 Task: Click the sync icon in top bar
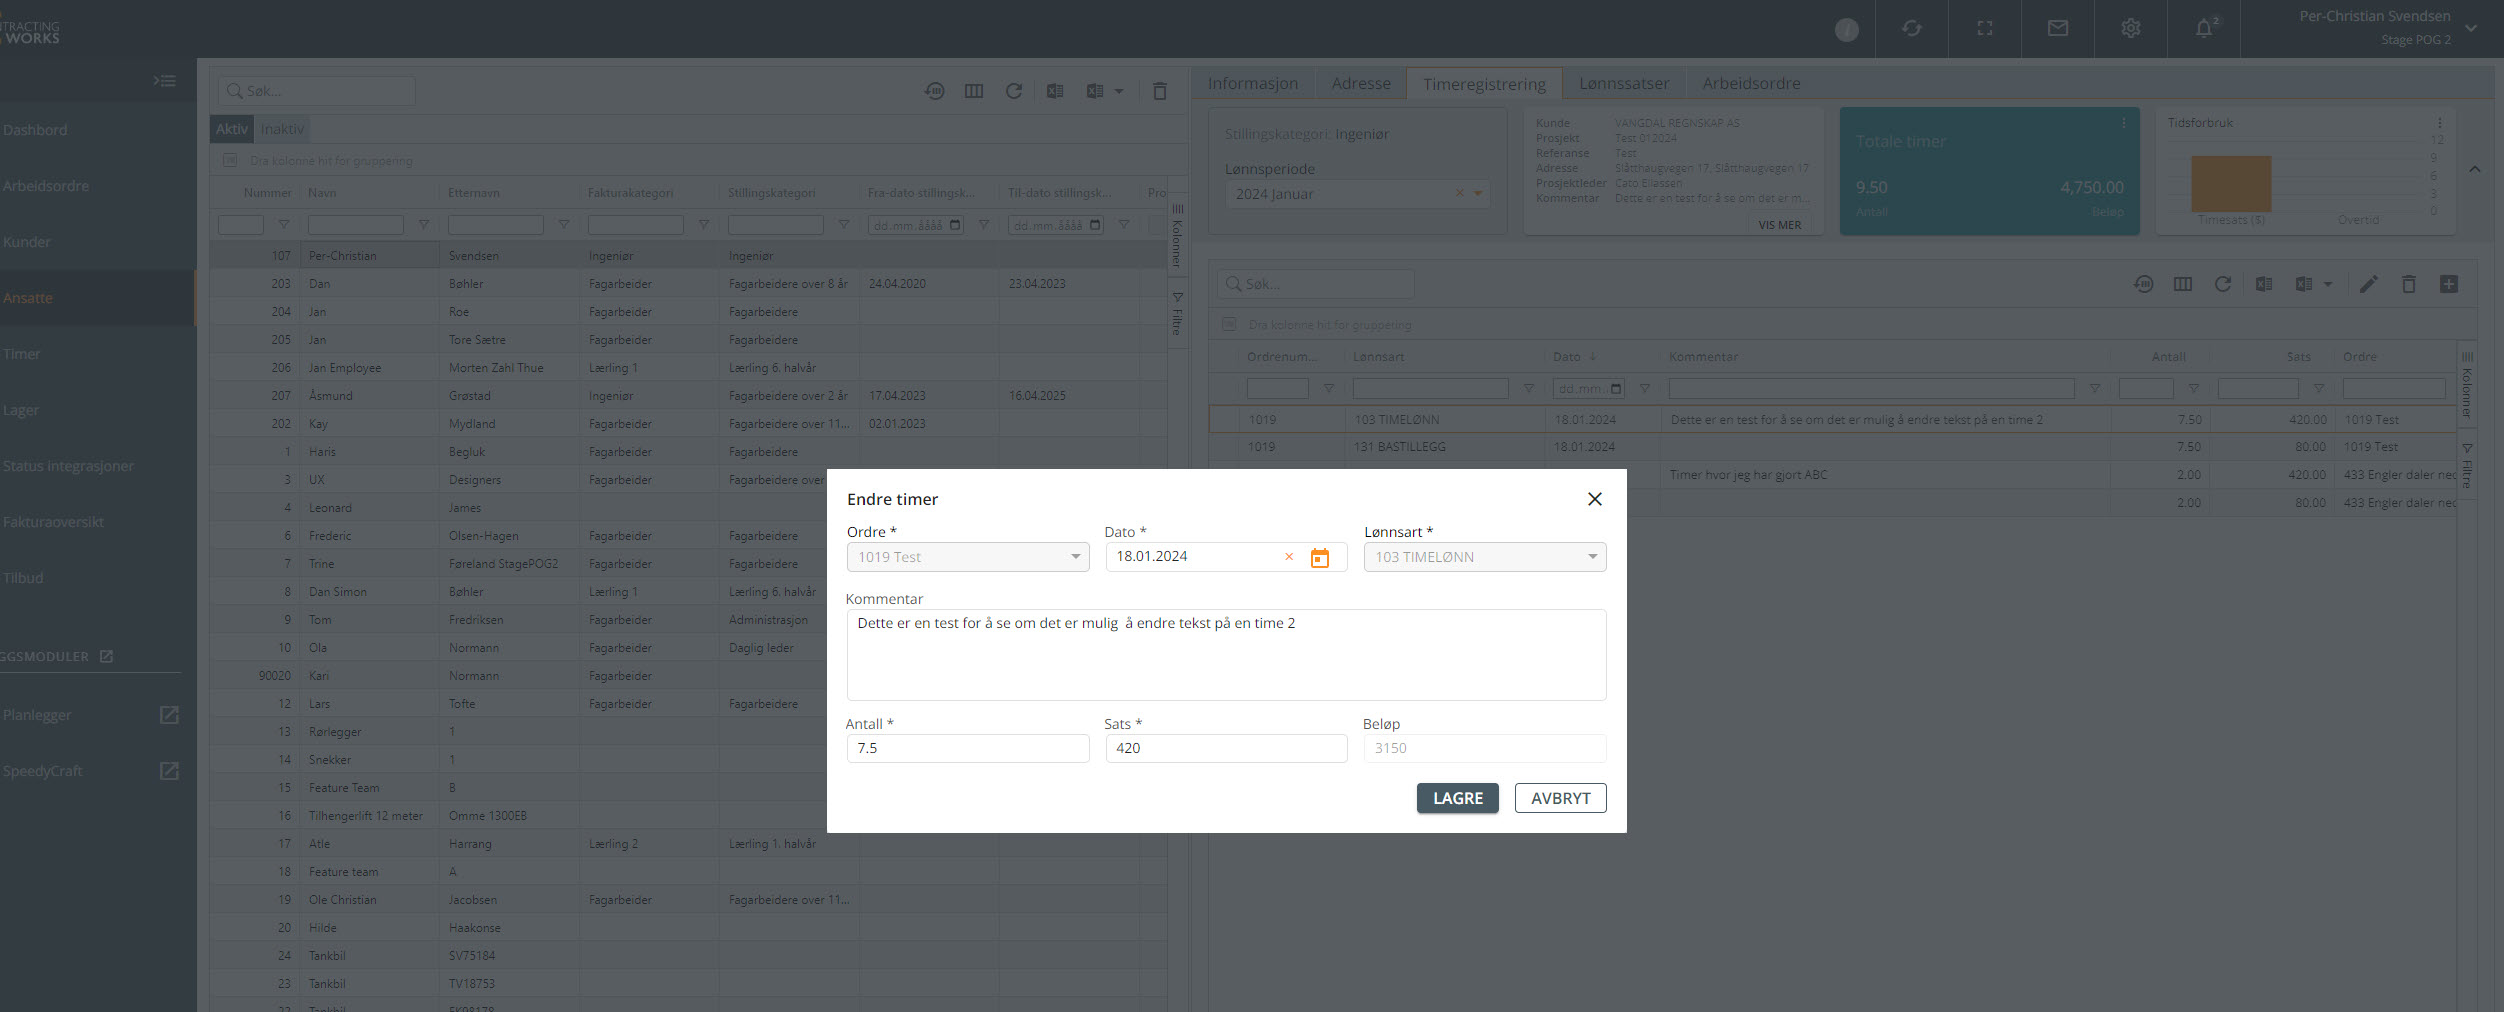point(1912,28)
